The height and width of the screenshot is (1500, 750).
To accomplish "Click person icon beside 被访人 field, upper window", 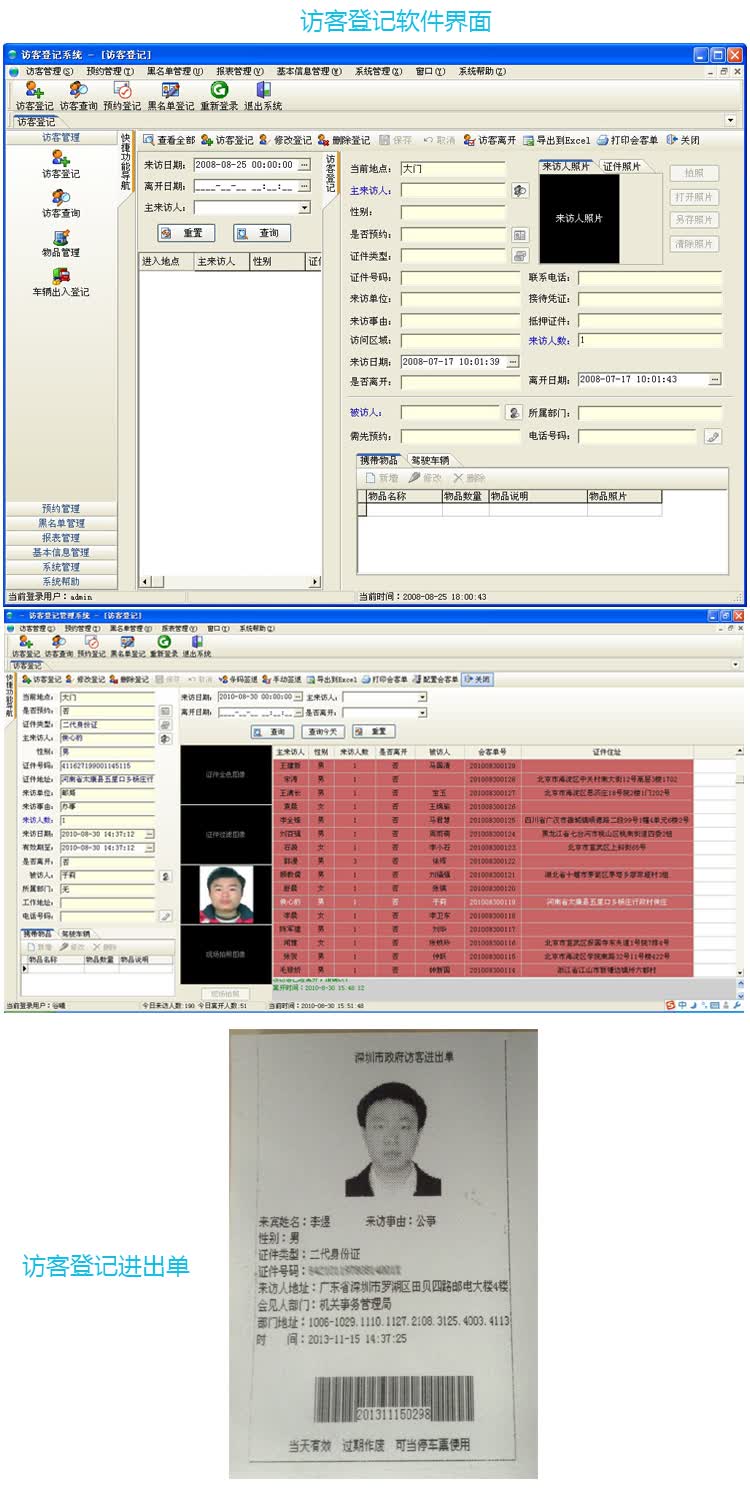I will [514, 412].
